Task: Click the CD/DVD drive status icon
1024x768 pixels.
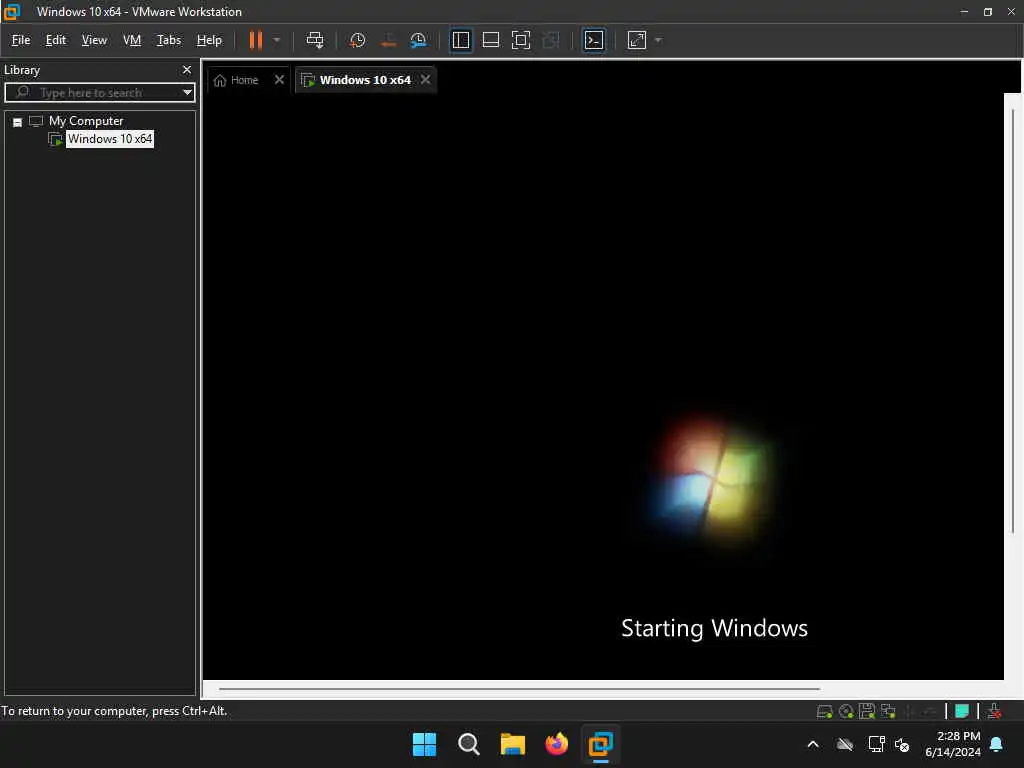Action: click(846, 712)
